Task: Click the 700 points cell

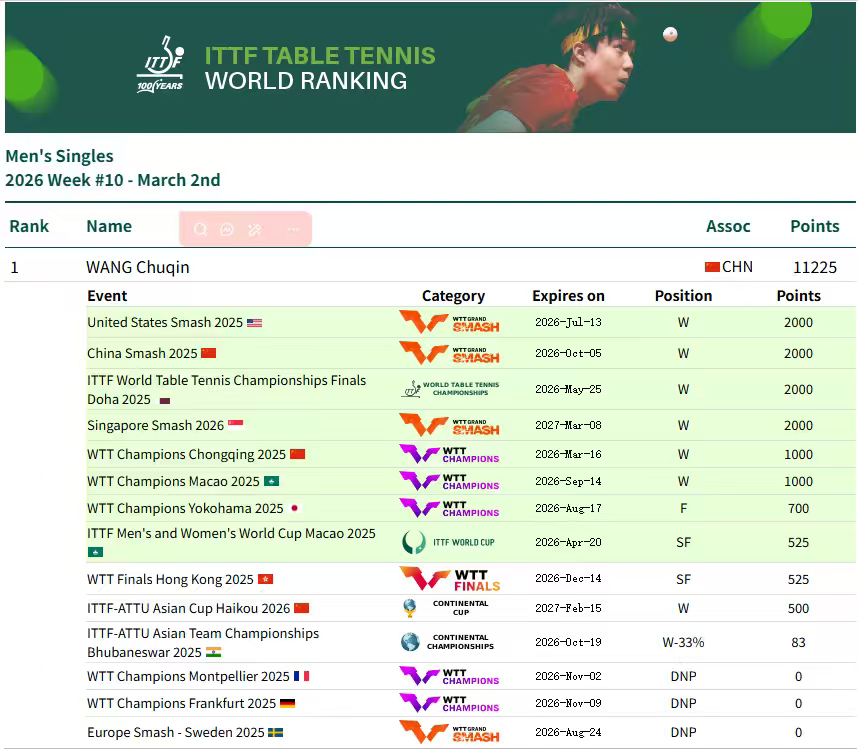Action: tap(798, 508)
